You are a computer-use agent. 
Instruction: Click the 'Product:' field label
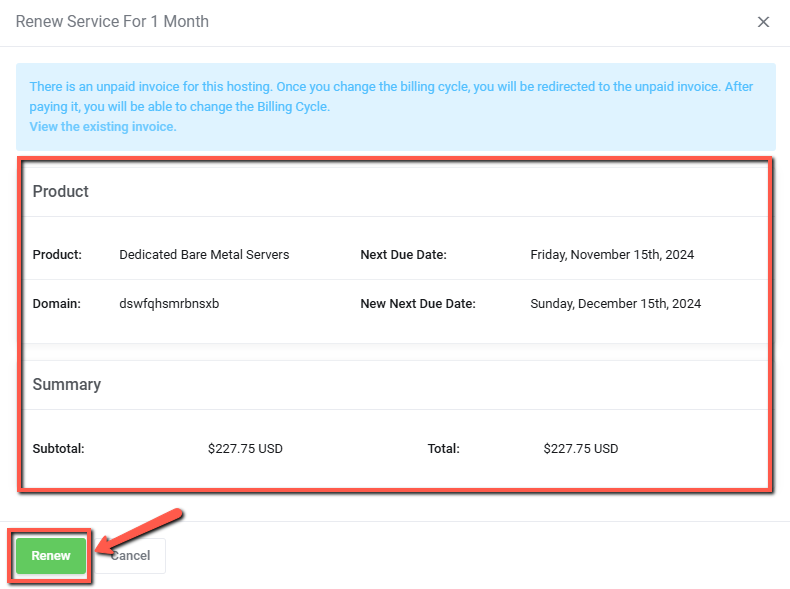click(x=57, y=255)
